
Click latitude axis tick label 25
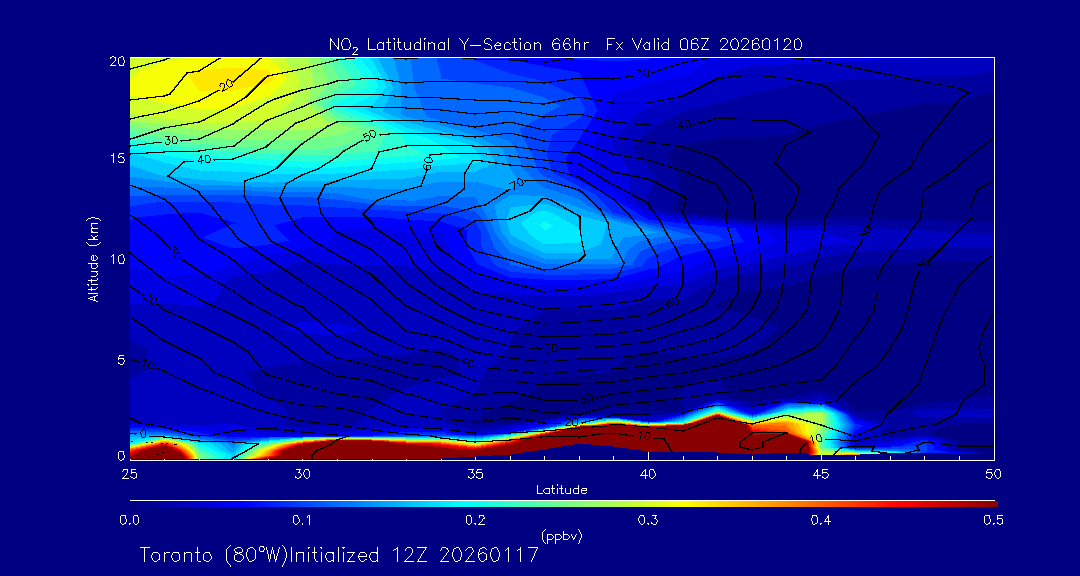pyautogui.click(x=129, y=474)
